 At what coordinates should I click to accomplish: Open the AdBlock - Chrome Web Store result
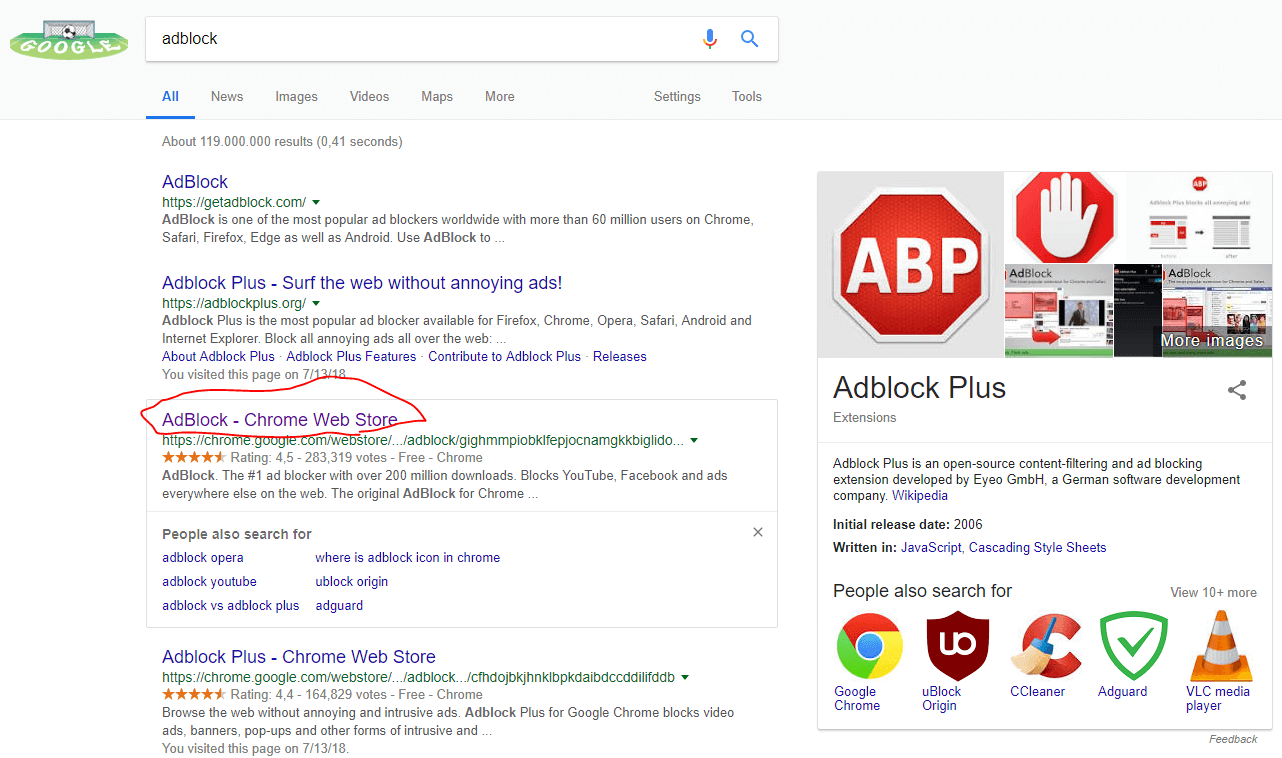click(280, 420)
